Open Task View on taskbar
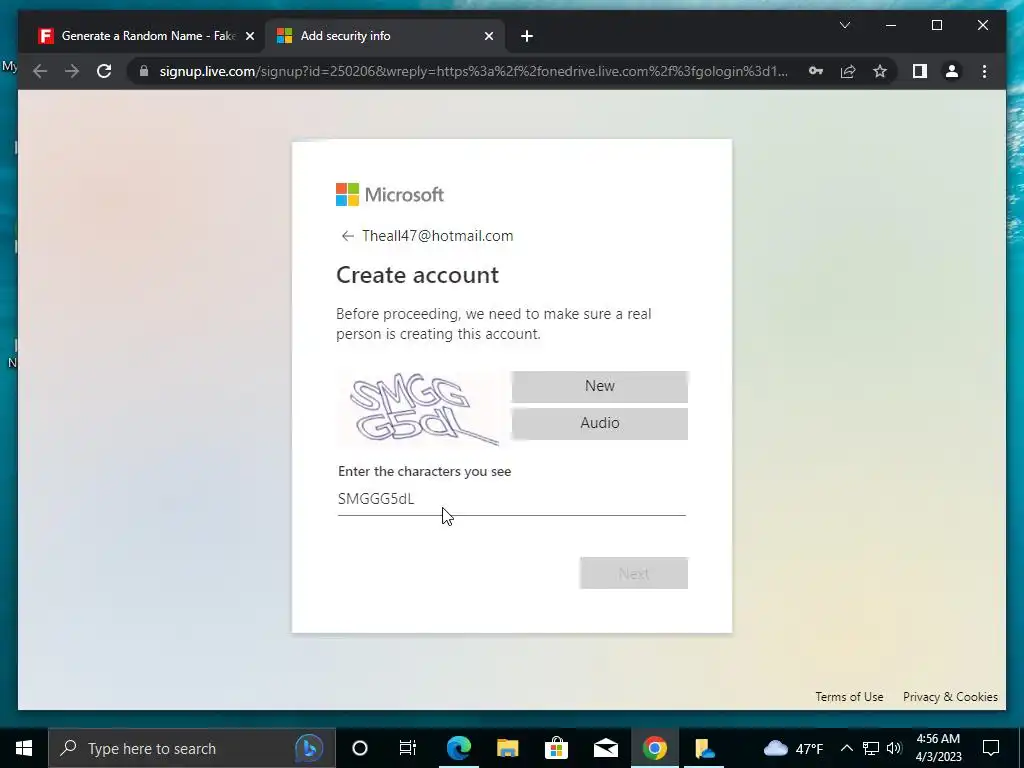 pos(408,748)
